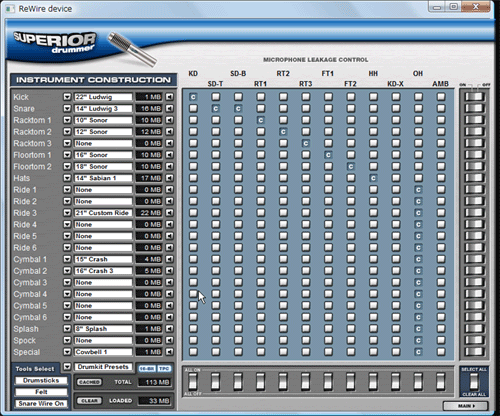The height and width of the screenshot is (416, 500).
Task: Preview the Snare via its speaker icon
Action: (170, 109)
